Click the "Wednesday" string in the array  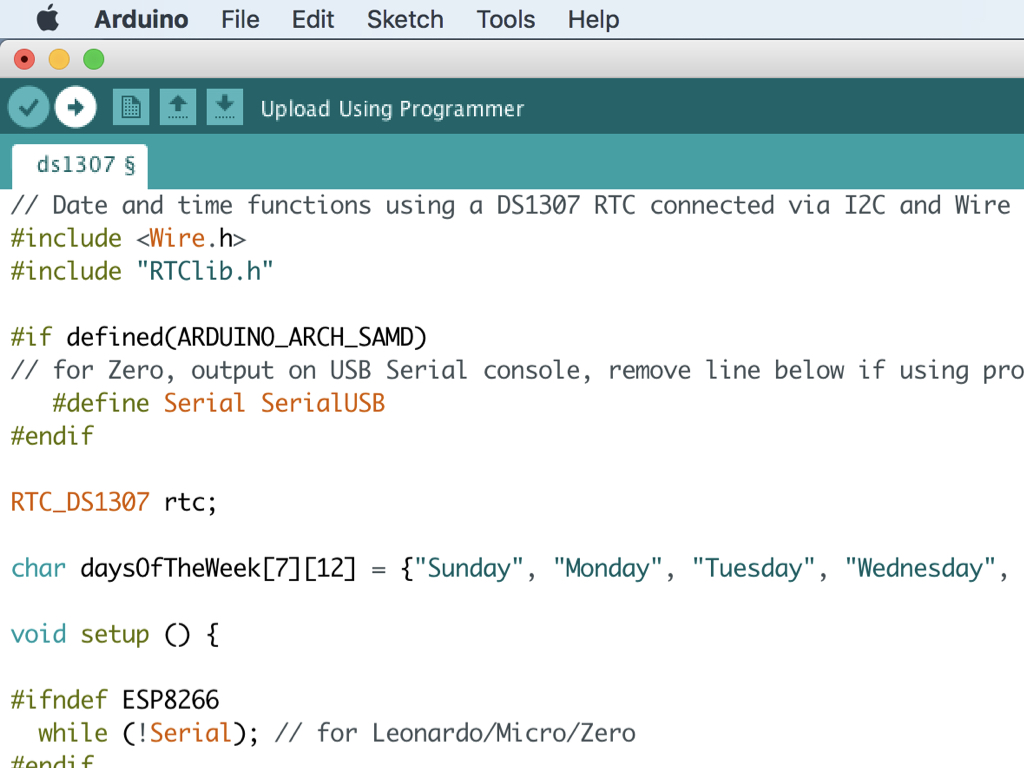(920, 568)
